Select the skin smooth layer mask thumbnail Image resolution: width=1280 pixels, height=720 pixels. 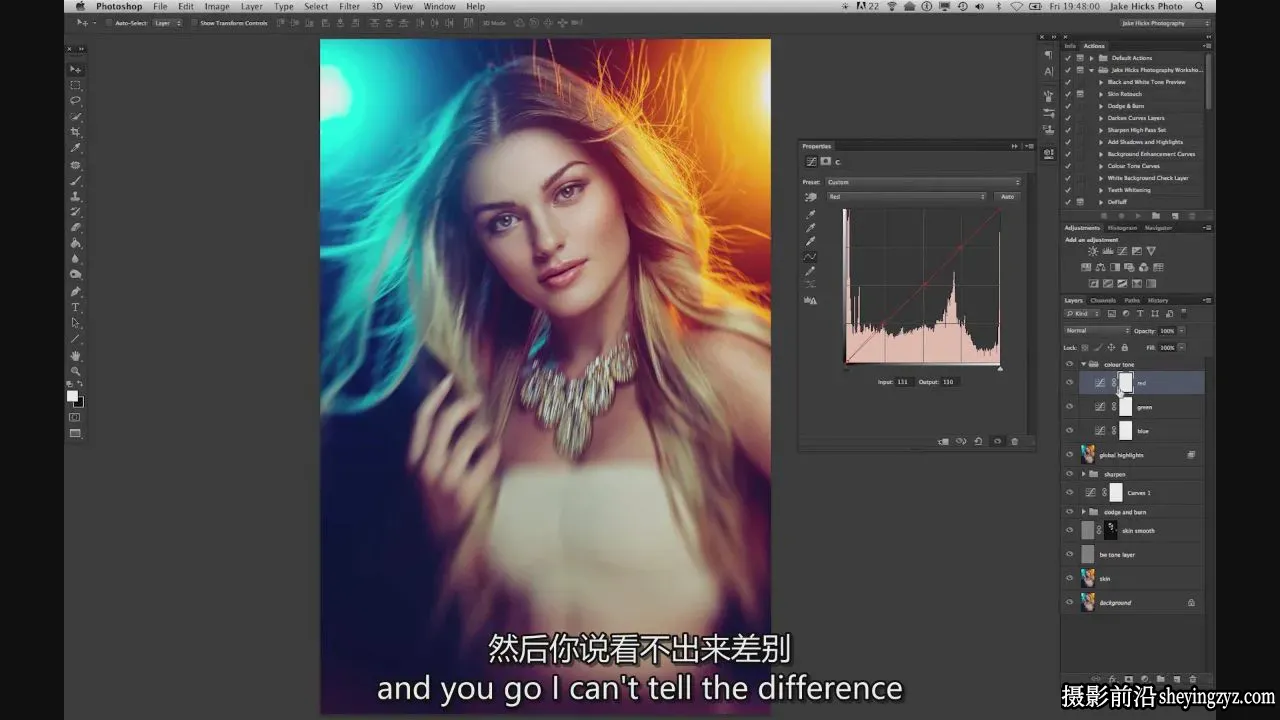1110,530
